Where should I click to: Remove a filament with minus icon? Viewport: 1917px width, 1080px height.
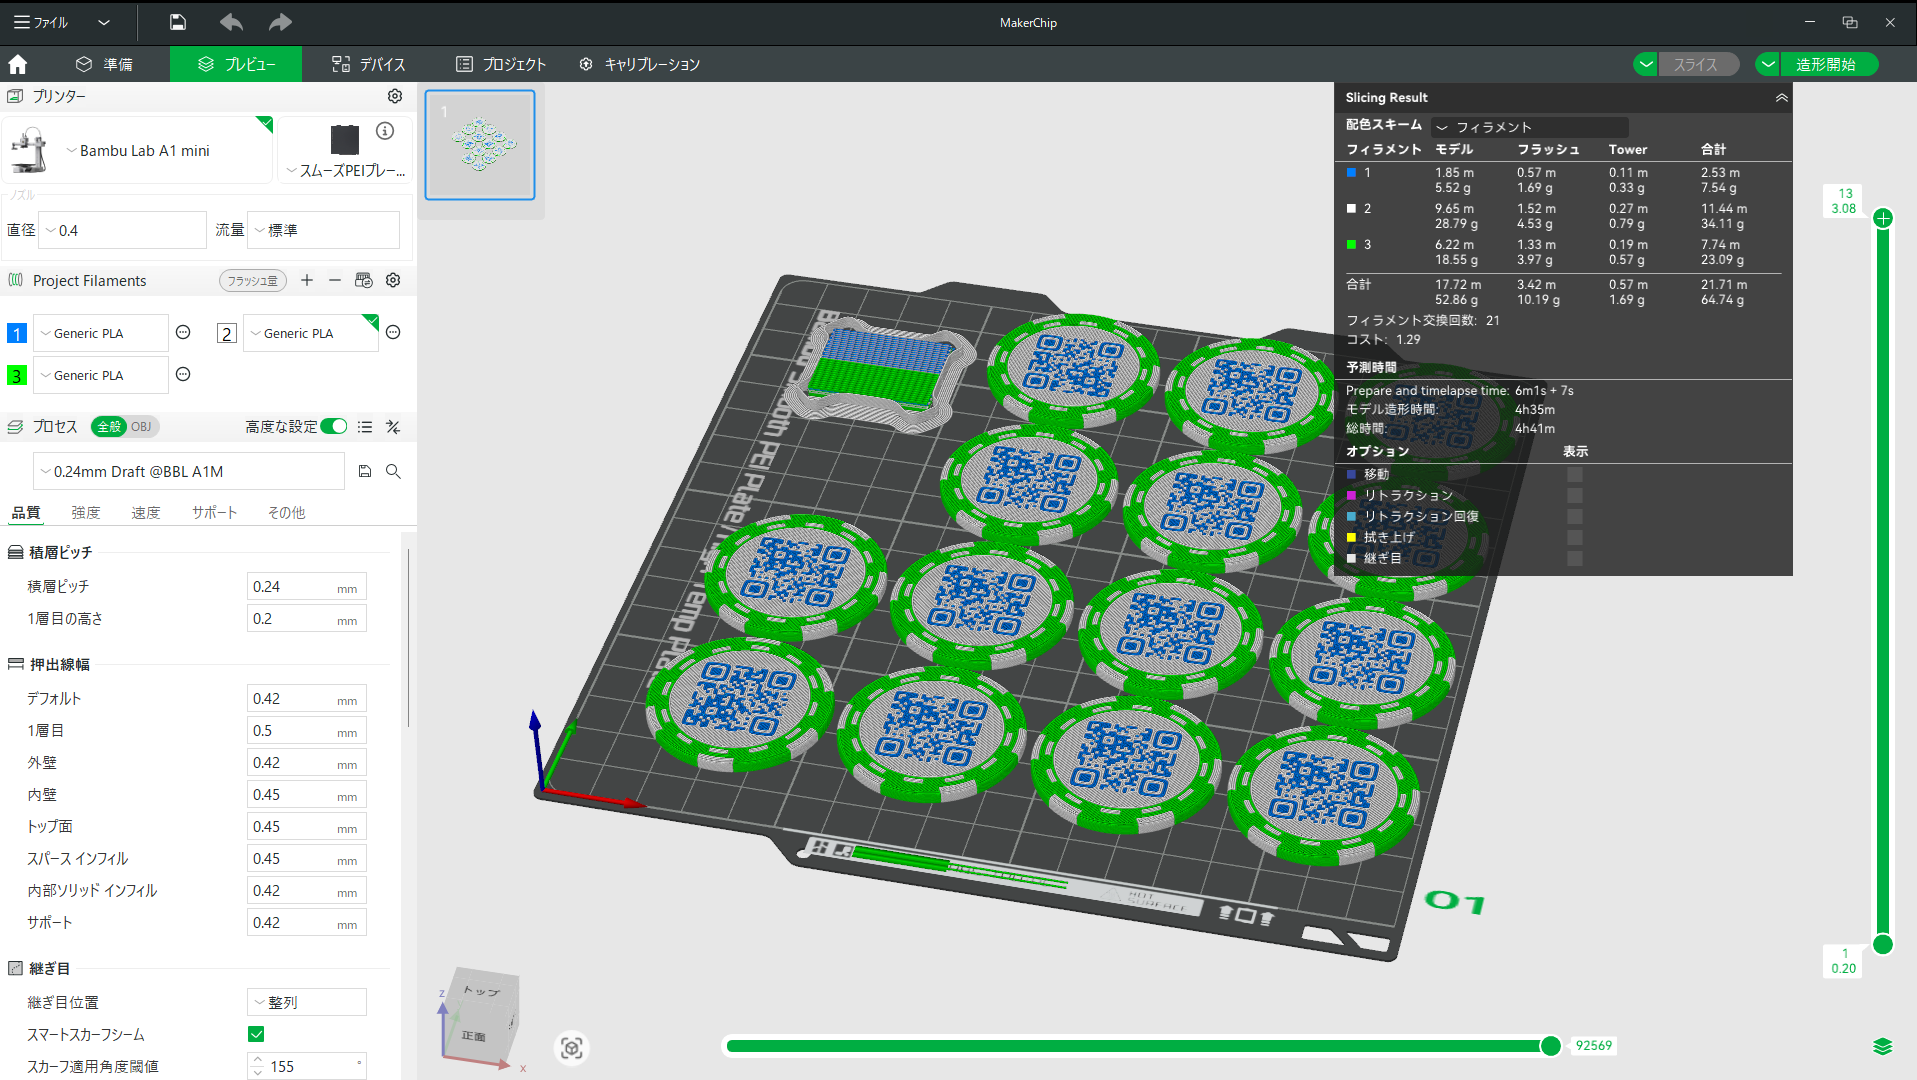pyautogui.click(x=335, y=280)
